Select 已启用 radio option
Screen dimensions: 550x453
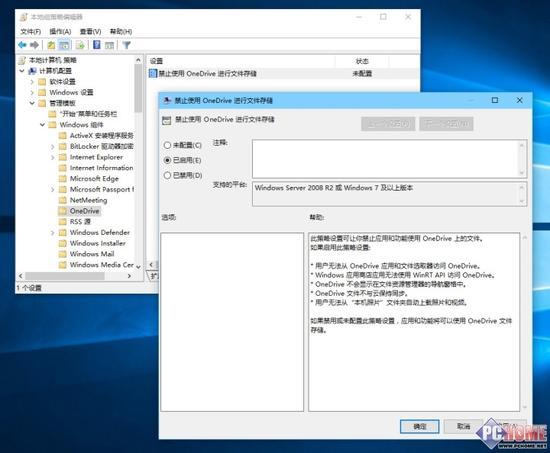tap(167, 160)
